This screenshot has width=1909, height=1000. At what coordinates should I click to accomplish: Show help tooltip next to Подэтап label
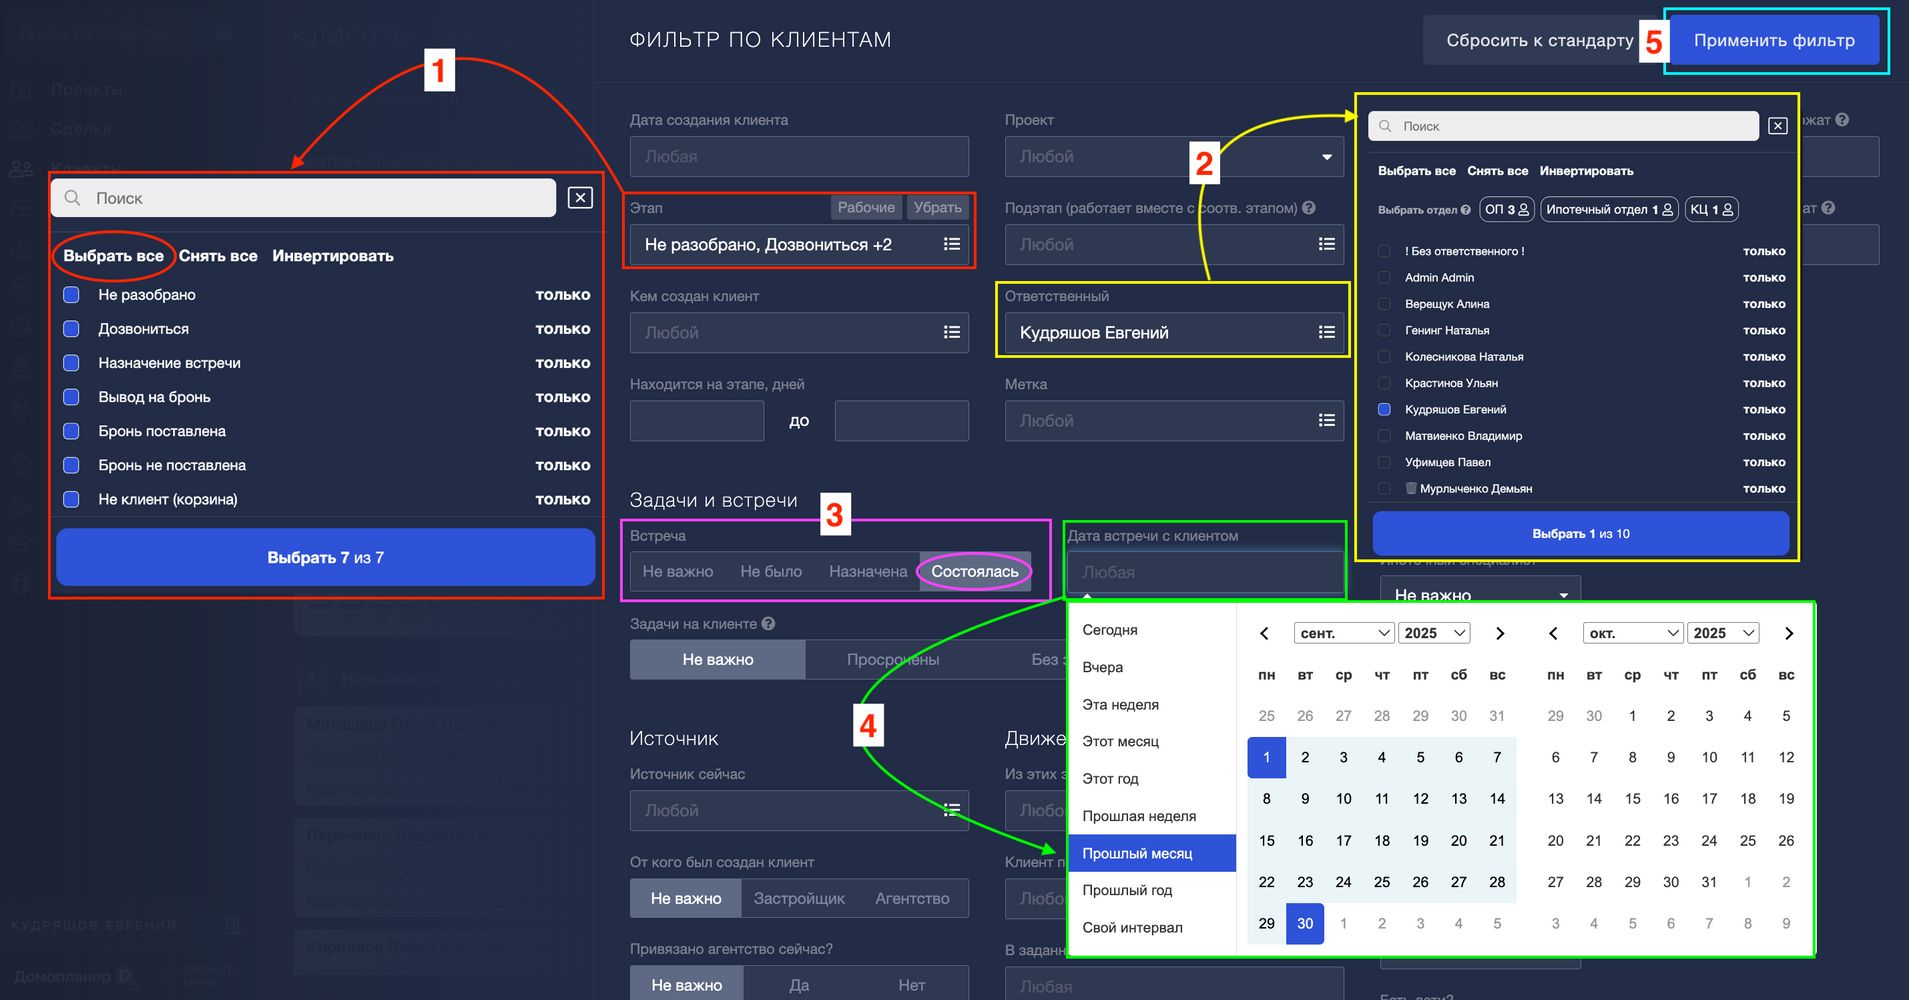(1309, 208)
